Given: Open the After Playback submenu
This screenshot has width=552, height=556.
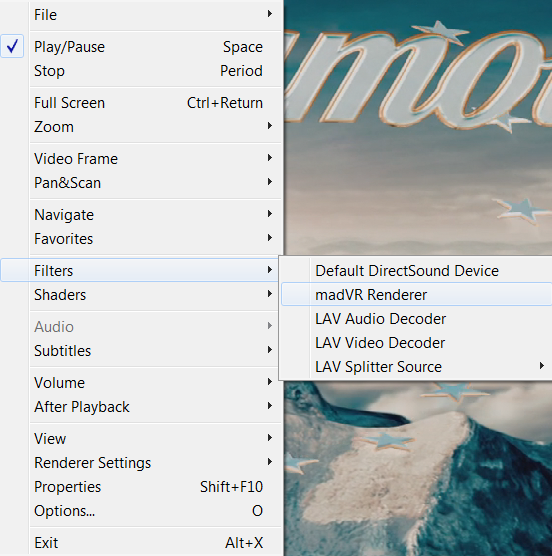Looking at the screenshot, I should pyautogui.click(x=142, y=407).
